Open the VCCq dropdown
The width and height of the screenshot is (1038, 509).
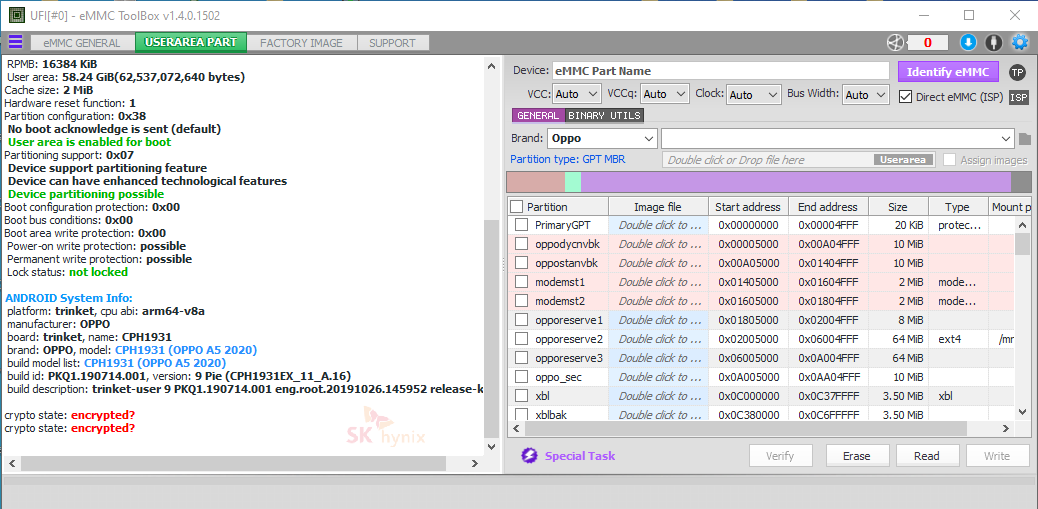click(x=665, y=95)
